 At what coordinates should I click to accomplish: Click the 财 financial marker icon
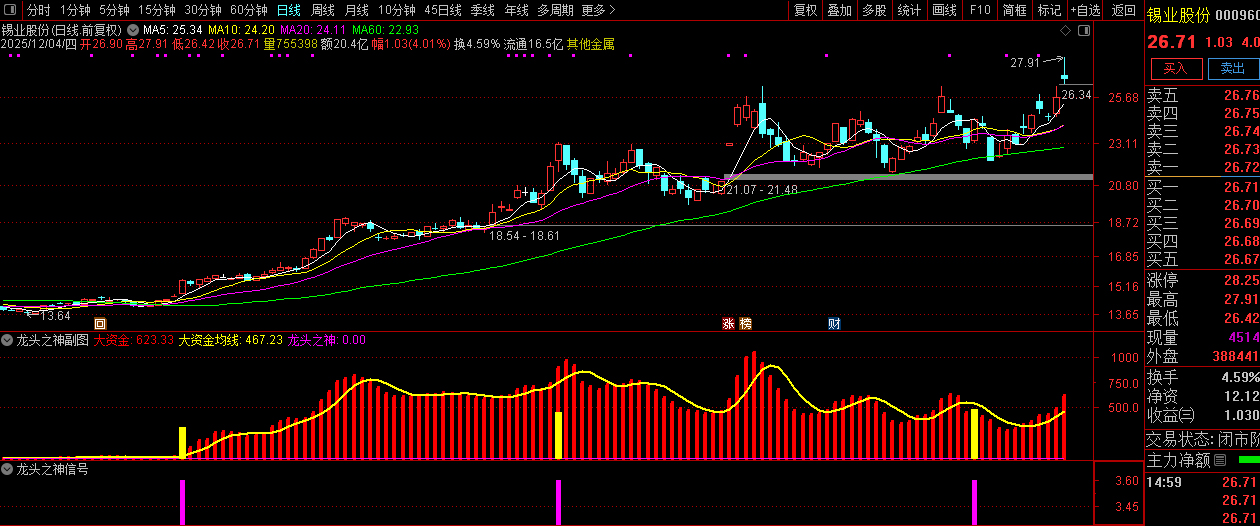point(834,324)
